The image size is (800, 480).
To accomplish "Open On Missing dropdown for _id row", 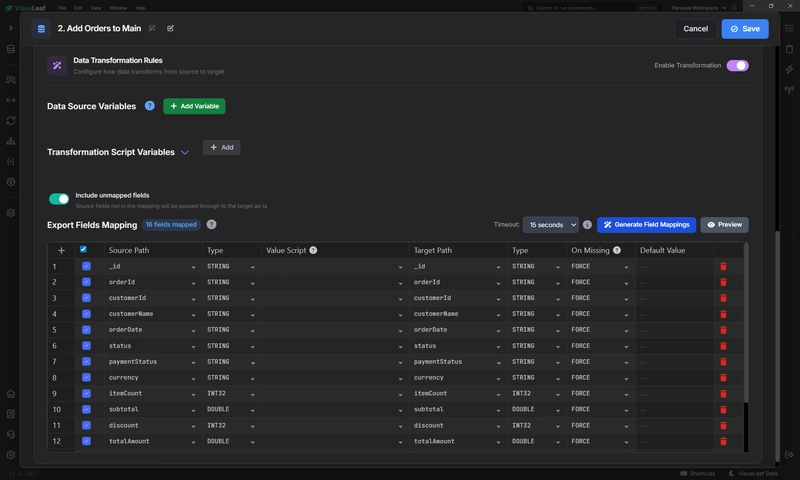I will [x=626, y=267].
